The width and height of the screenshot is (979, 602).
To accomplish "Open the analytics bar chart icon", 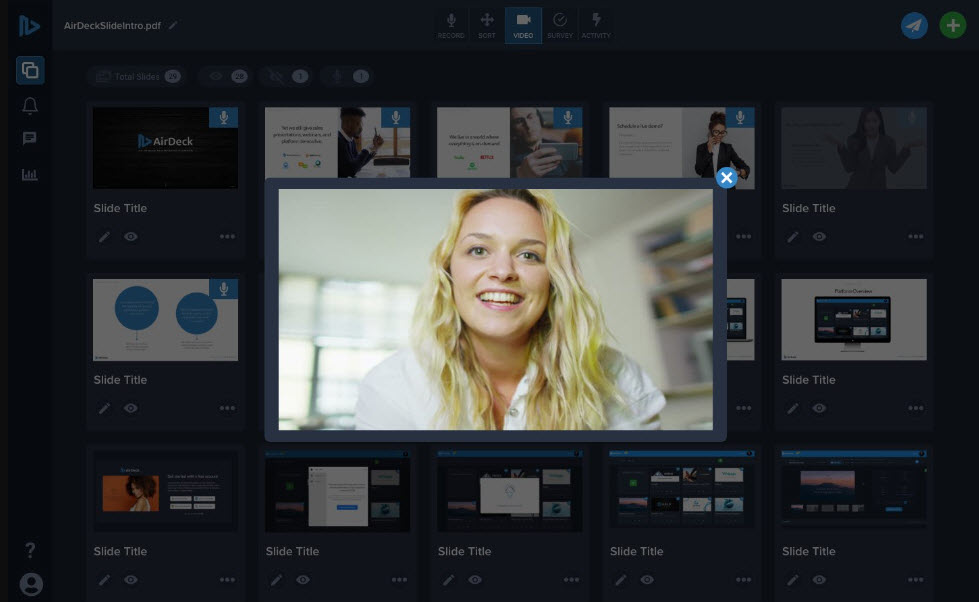I will (x=29, y=174).
